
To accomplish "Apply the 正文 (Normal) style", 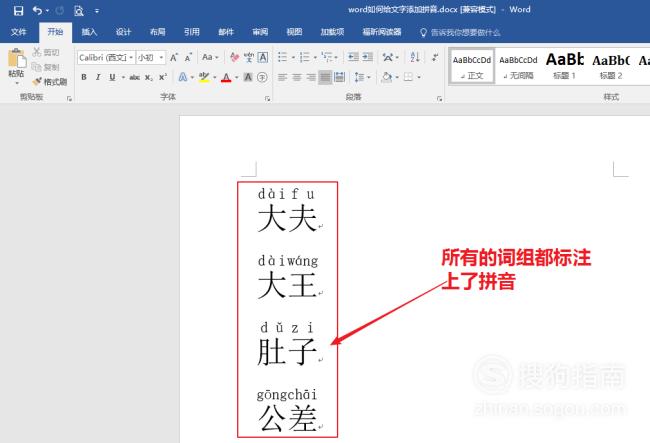I will (x=471, y=66).
